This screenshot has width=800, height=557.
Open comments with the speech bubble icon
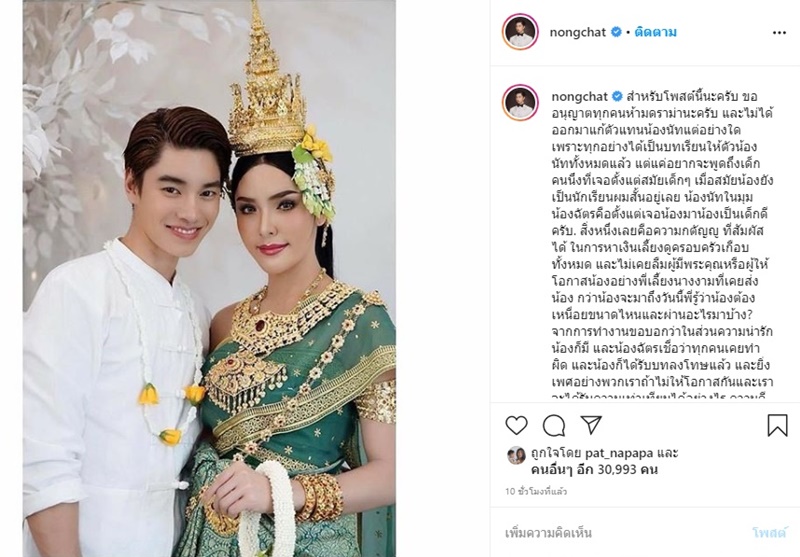pos(554,425)
